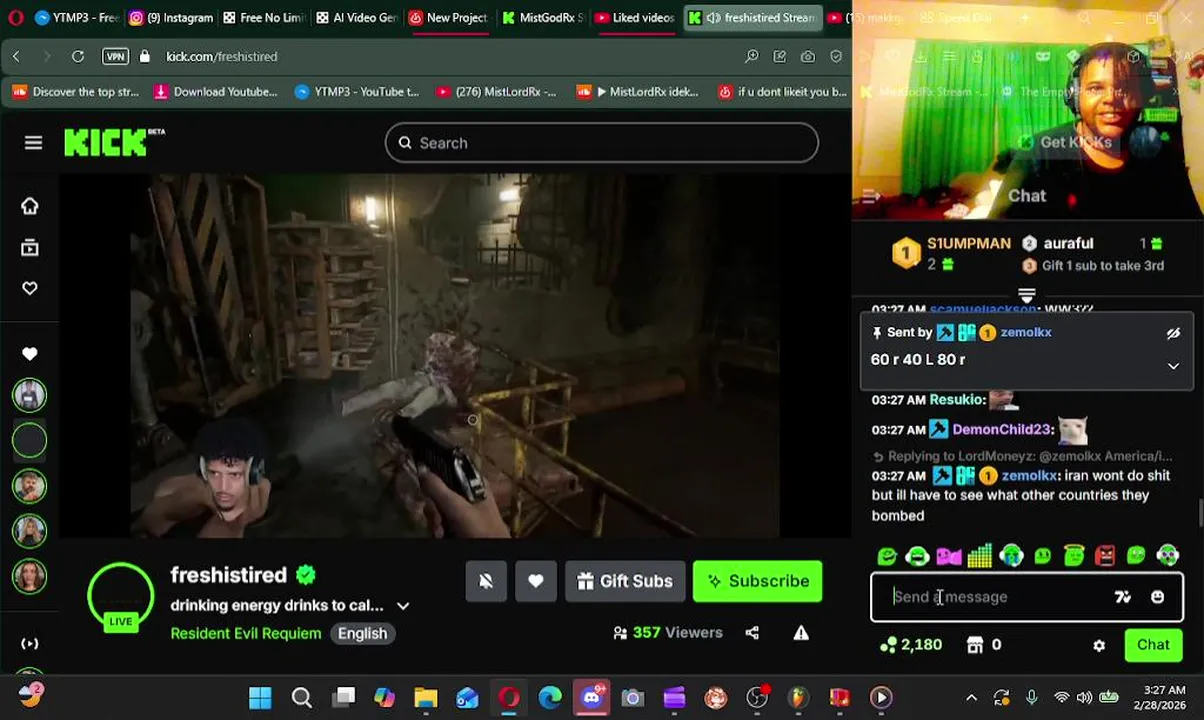
Task: Open zemolkx profile in pinned message
Action: pyautogui.click(x=1026, y=332)
